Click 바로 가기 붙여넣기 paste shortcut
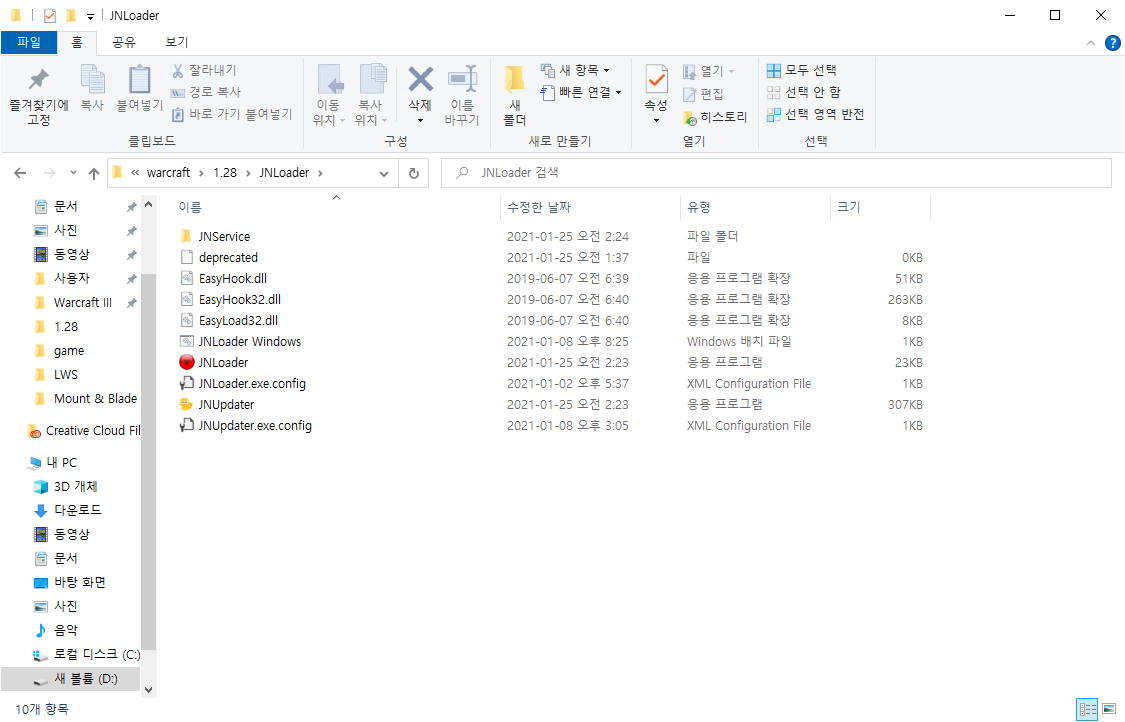Image resolution: width=1125 pixels, height=722 pixels. point(232,114)
